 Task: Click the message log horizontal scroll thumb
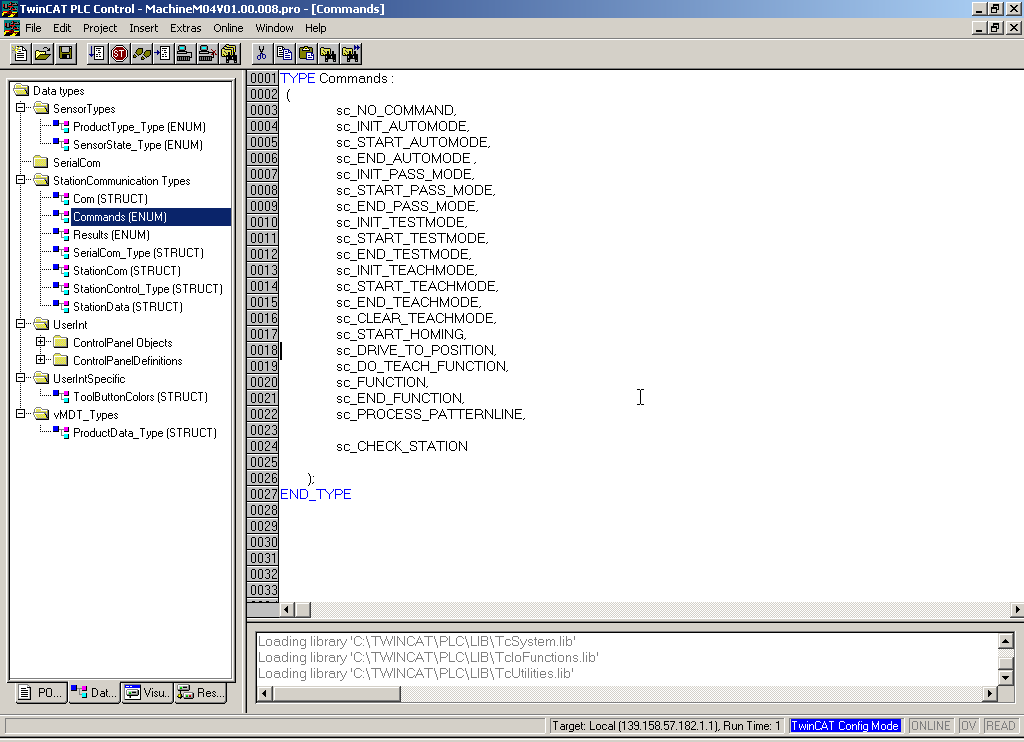pyautogui.click(x=337, y=693)
